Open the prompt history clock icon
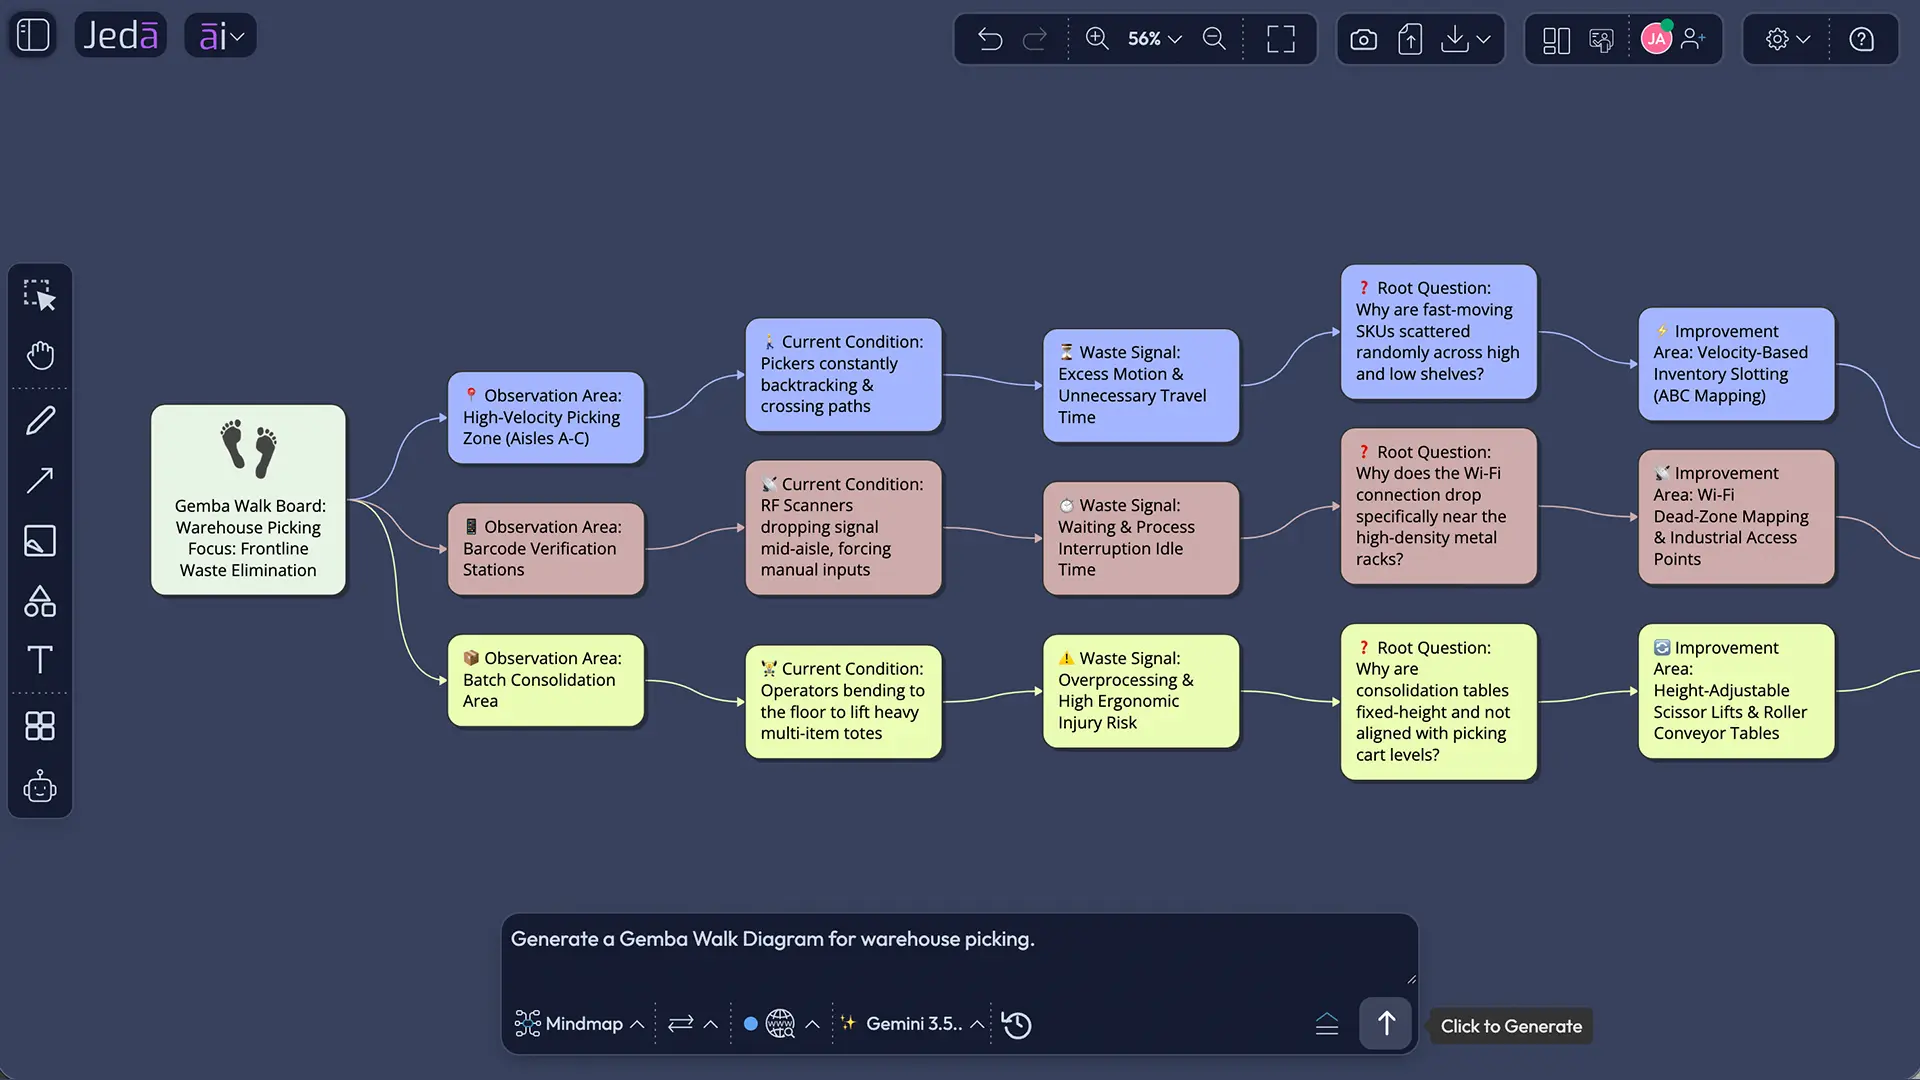 coord(1017,1025)
